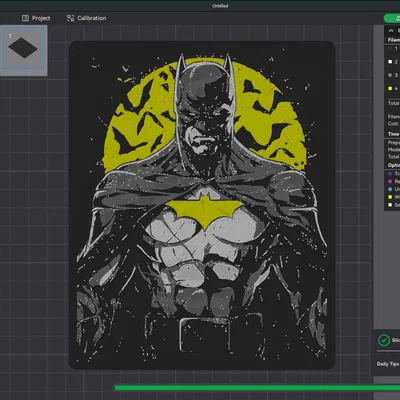Toggle the white seams option swatch
This screenshot has width=400, height=400.
(x=390, y=205)
